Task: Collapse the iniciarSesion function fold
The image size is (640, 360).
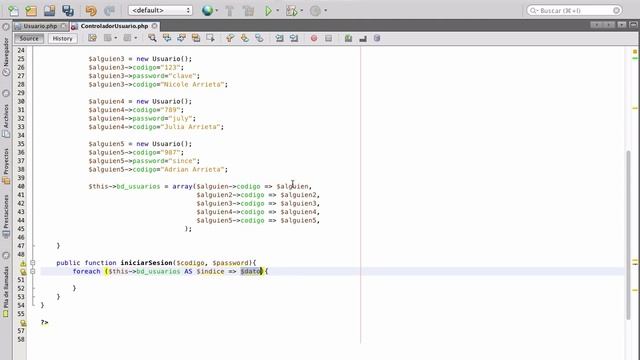Action: click(33, 263)
